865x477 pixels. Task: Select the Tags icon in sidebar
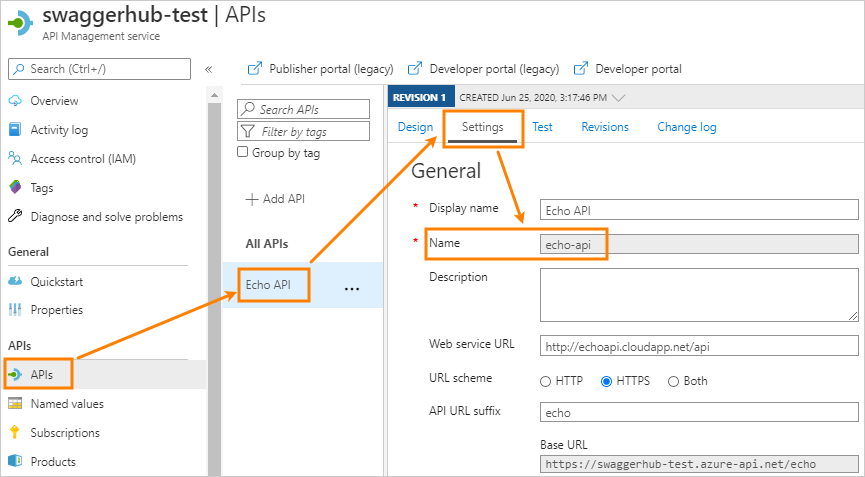tap(15, 188)
